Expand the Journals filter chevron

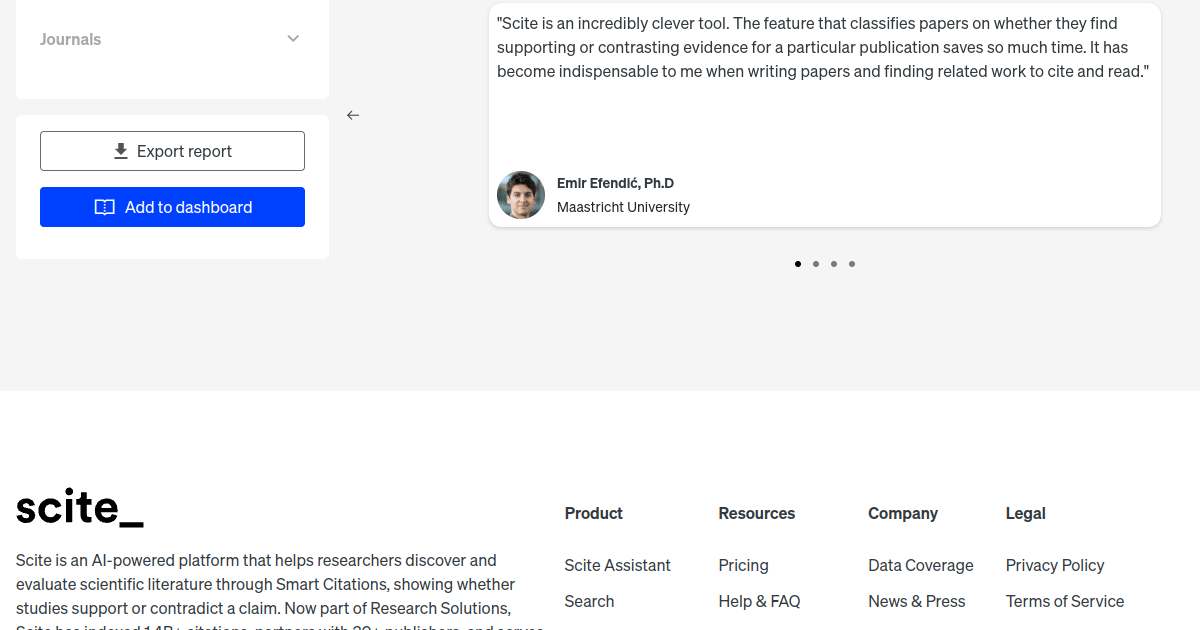click(x=293, y=39)
